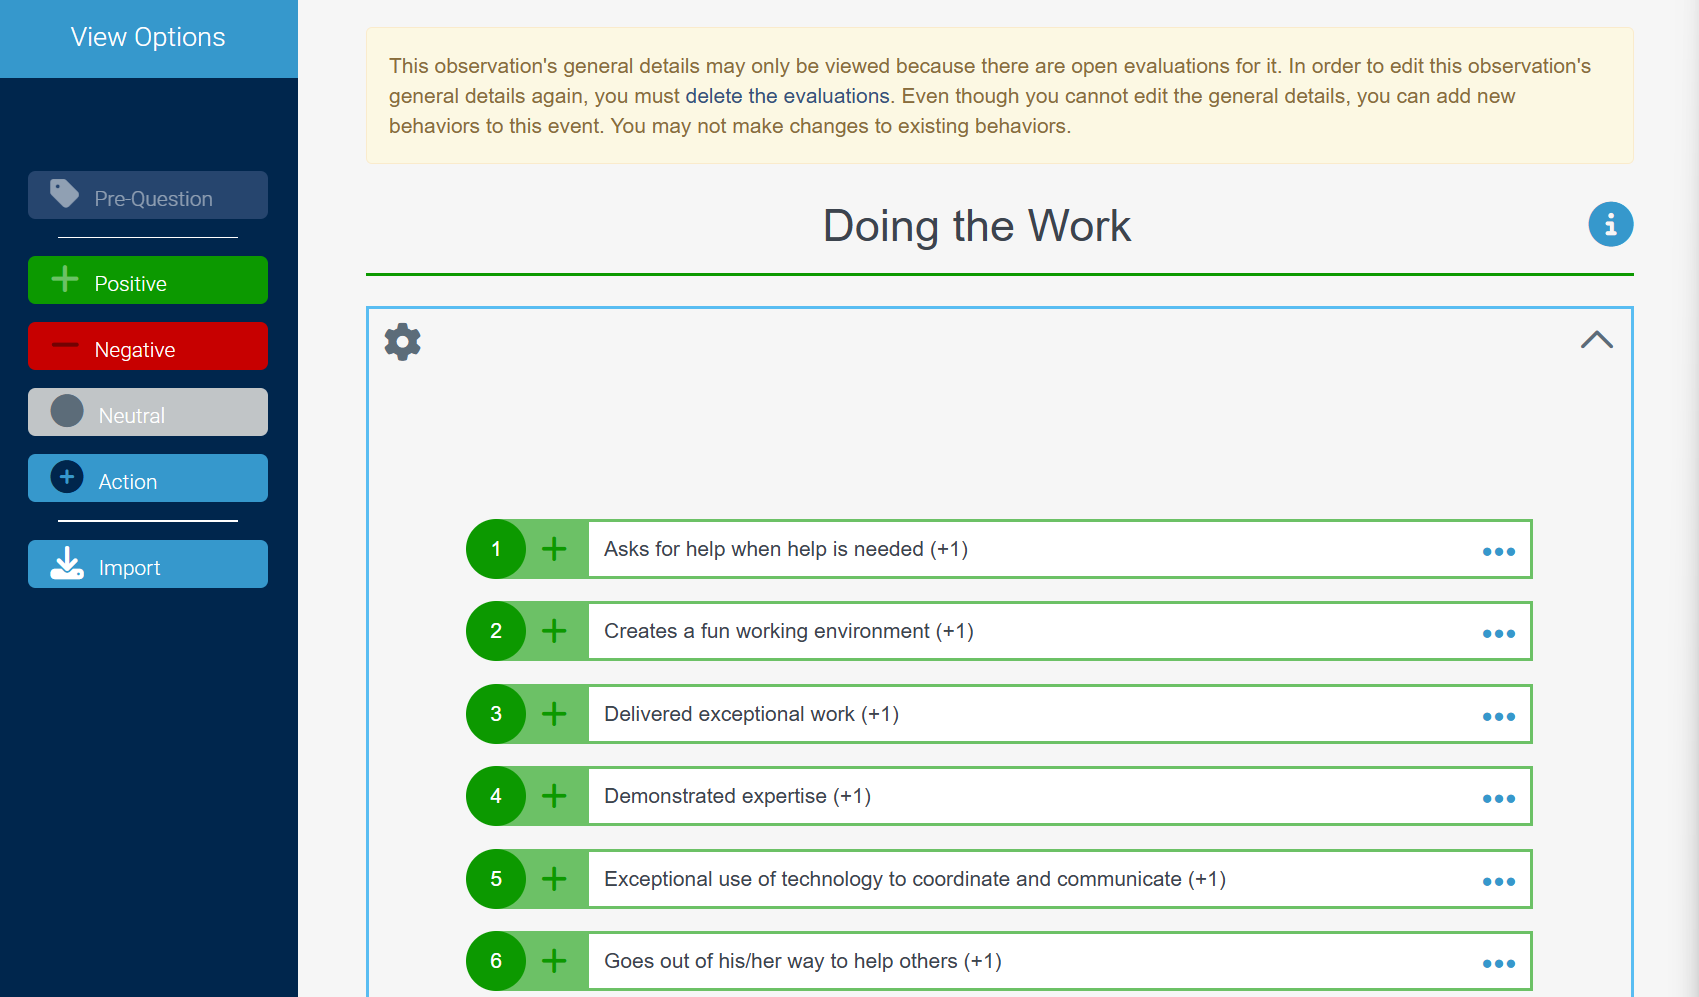Open more options for Demonstrated expertise row
1699x997 pixels.
[1498, 799]
